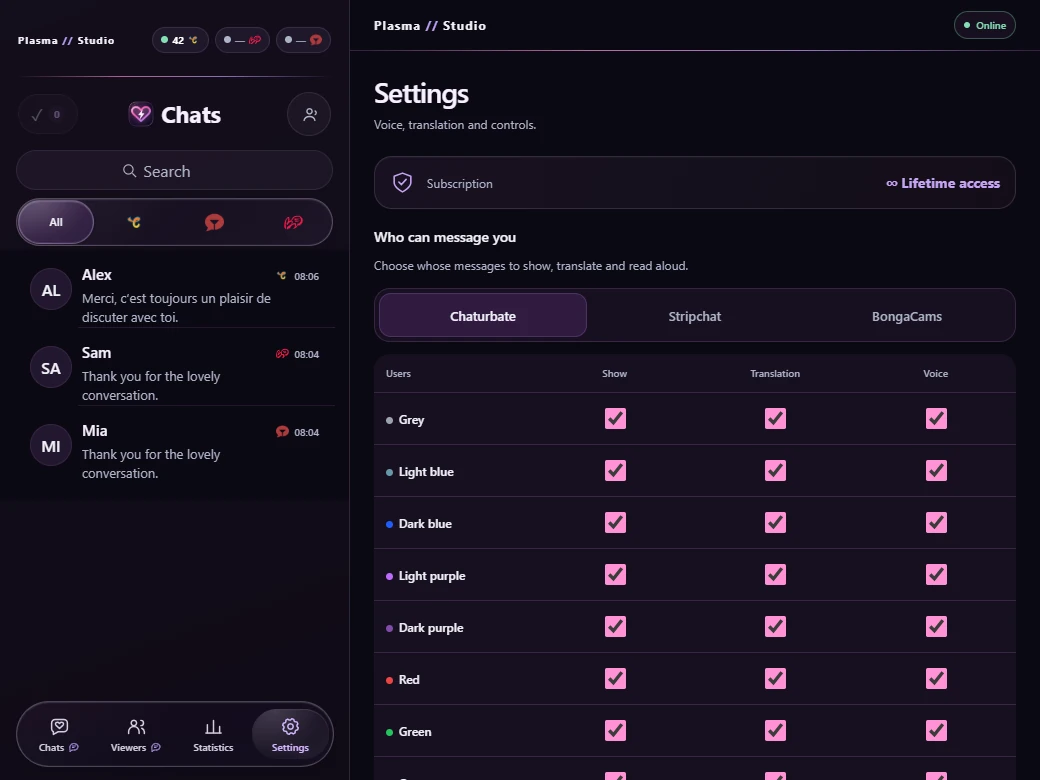This screenshot has width=1040, height=780.
Task: Filter chats by Chaturbate icon
Action: [134, 222]
